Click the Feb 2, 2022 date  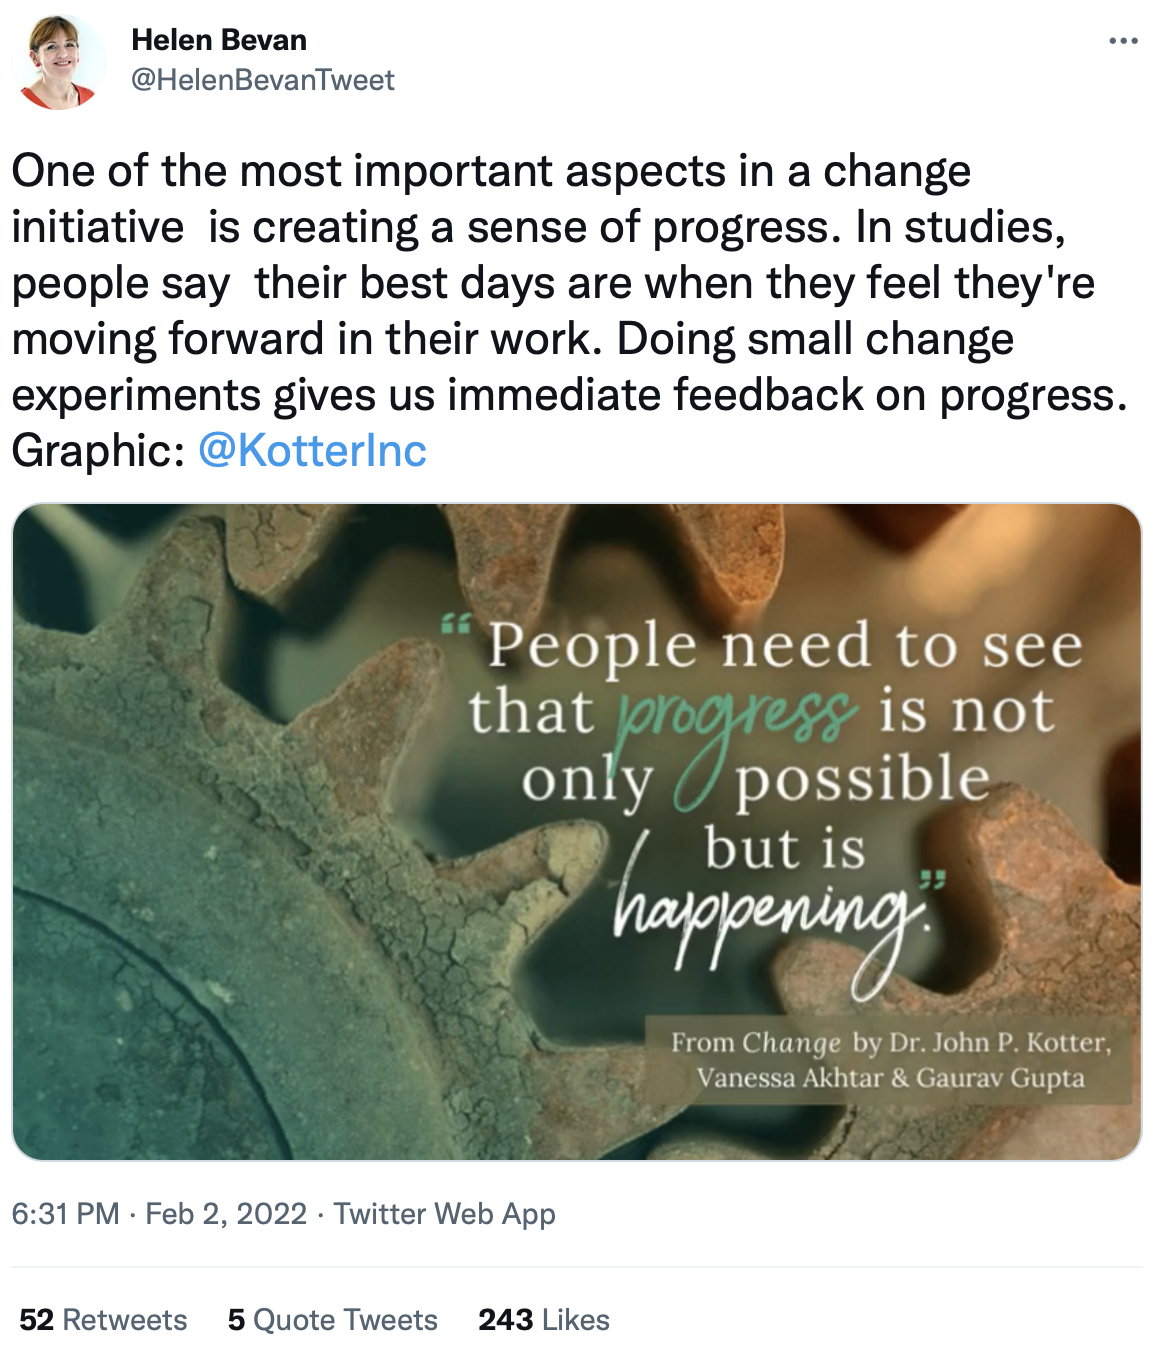pos(226,1214)
